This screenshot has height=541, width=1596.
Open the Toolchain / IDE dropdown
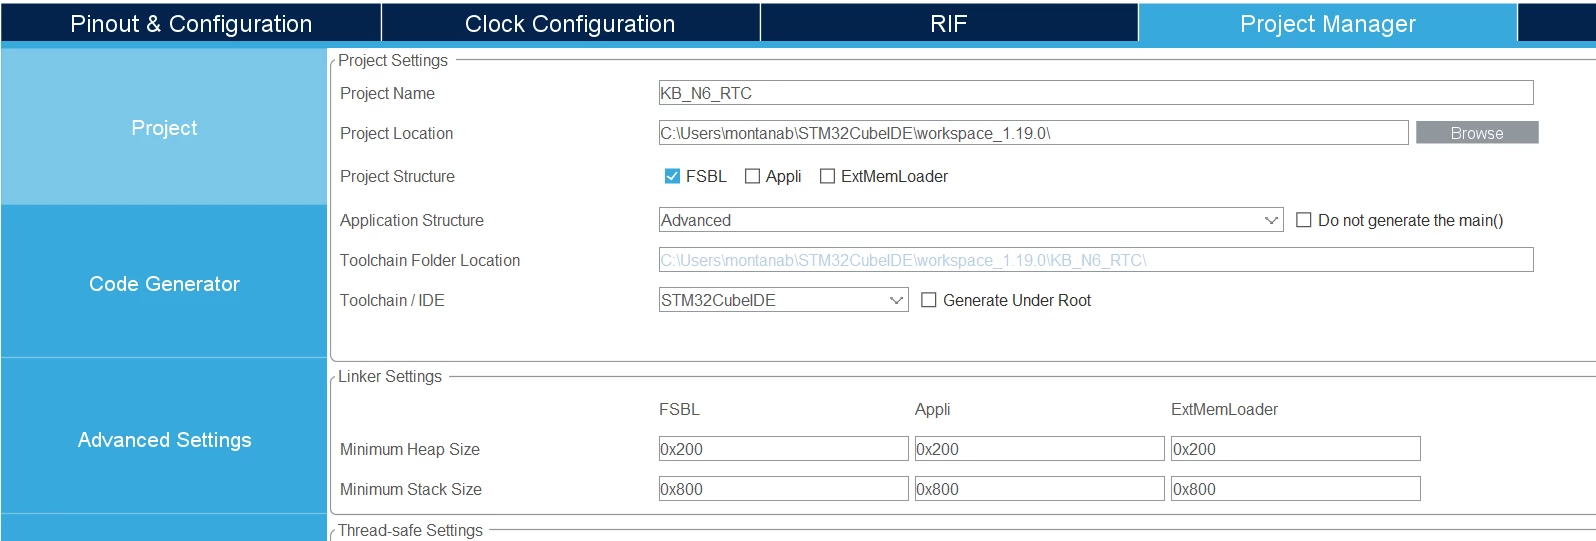tap(783, 300)
